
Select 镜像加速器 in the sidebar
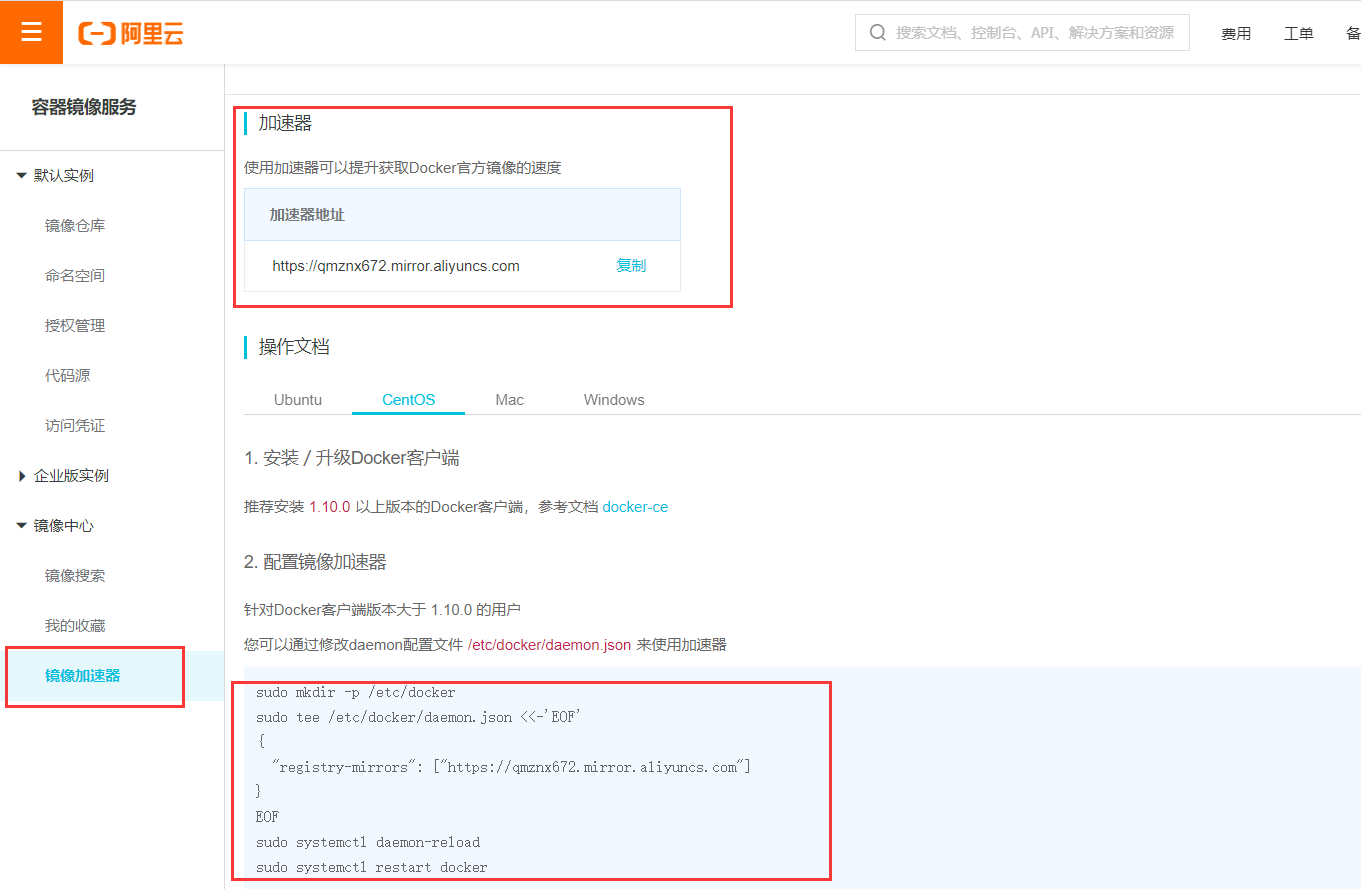pyautogui.click(x=83, y=676)
